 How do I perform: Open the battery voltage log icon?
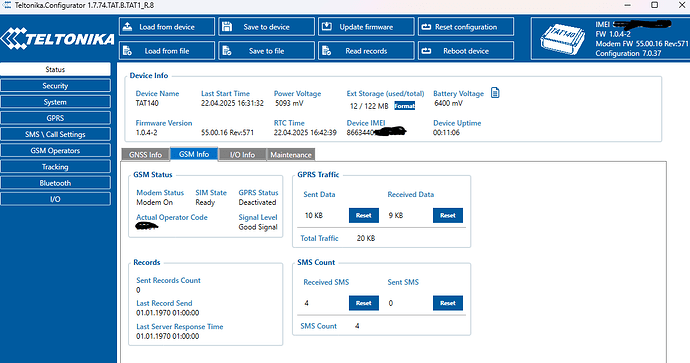(x=495, y=93)
